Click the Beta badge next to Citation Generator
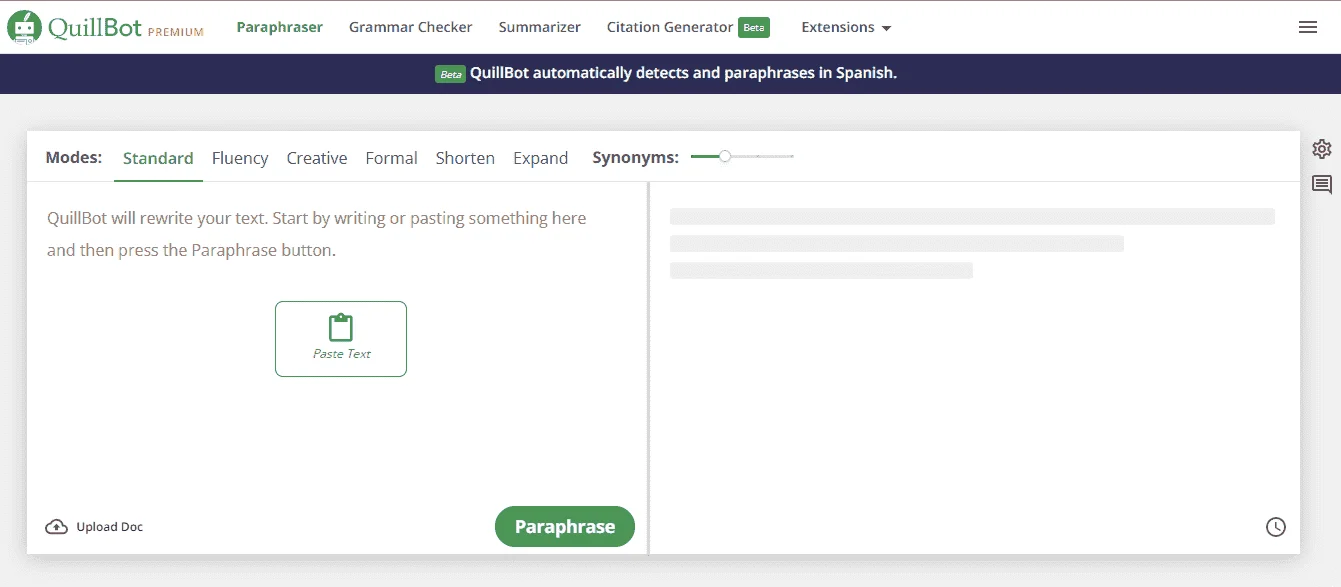1341x587 pixels. click(x=754, y=28)
